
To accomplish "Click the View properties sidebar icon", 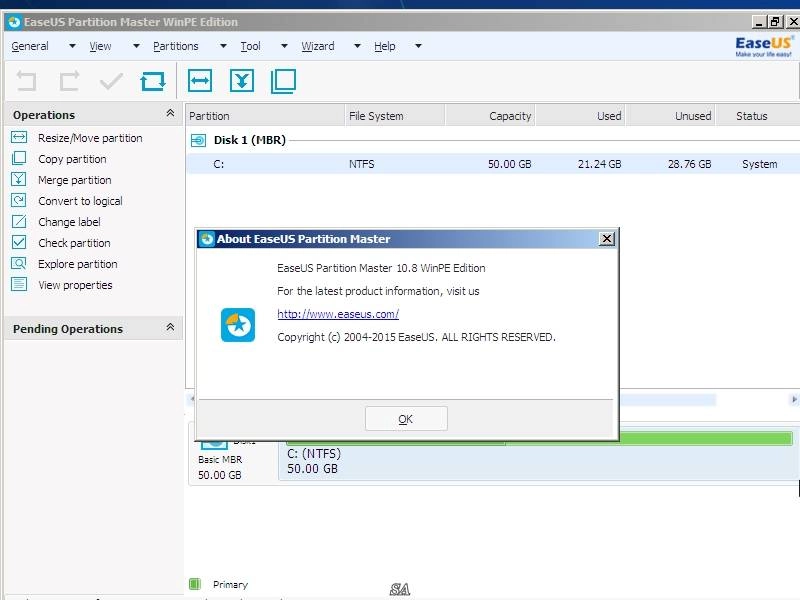I will tap(19, 284).
